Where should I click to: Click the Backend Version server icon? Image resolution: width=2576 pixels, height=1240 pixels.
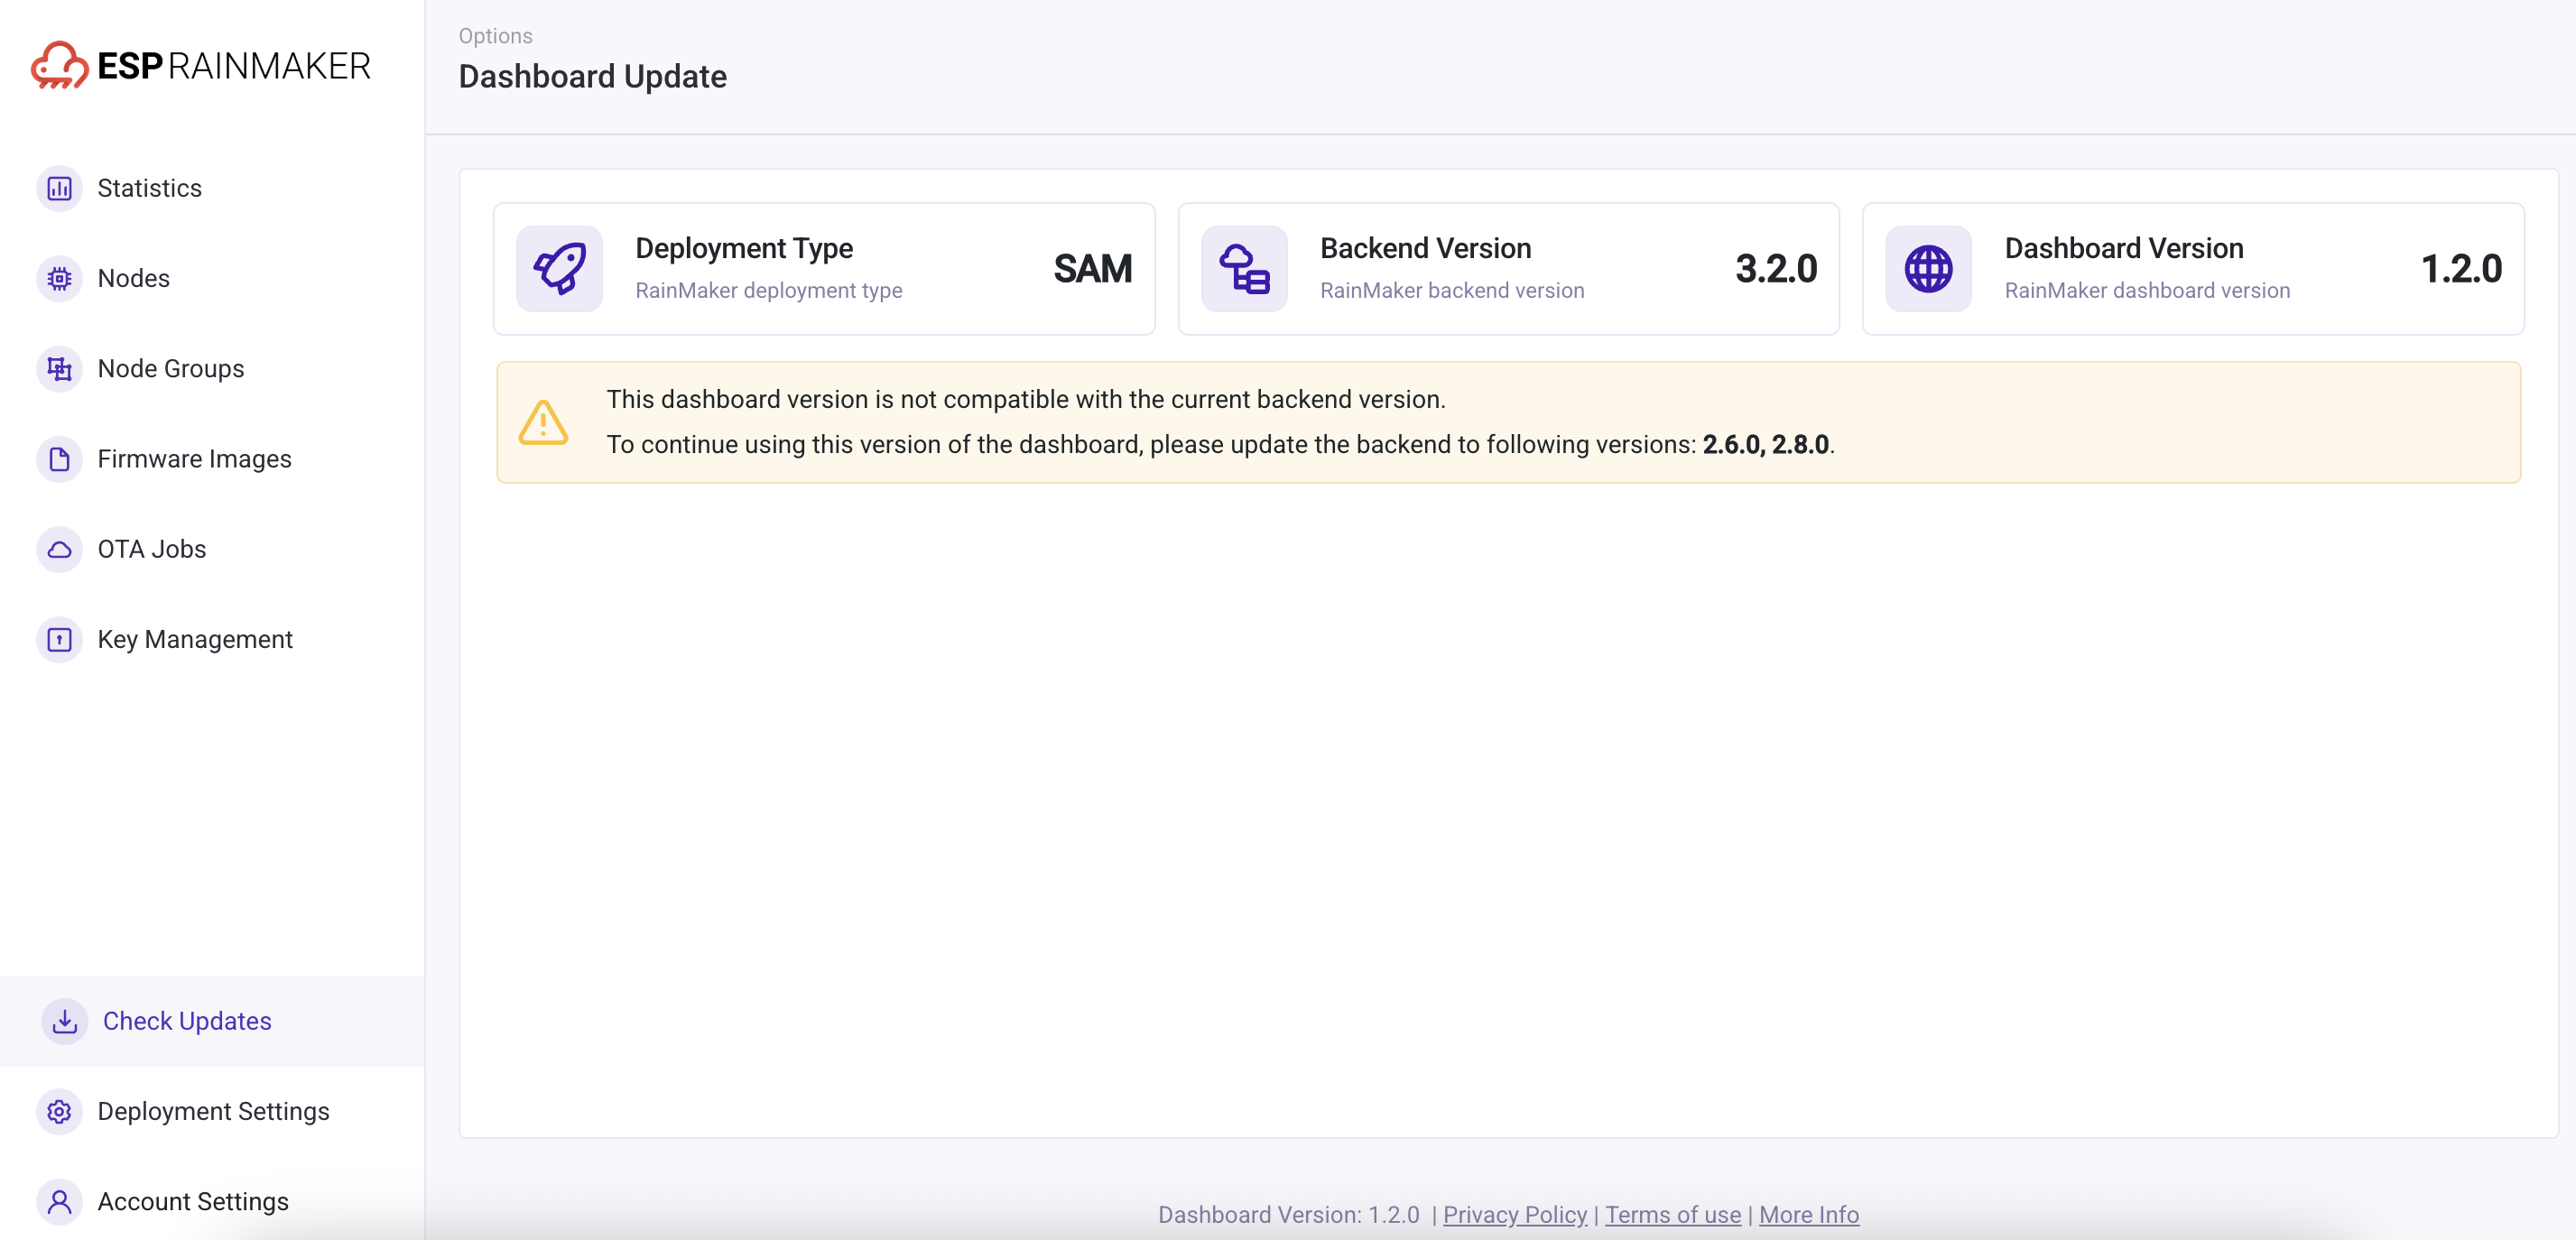[x=1244, y=268]
